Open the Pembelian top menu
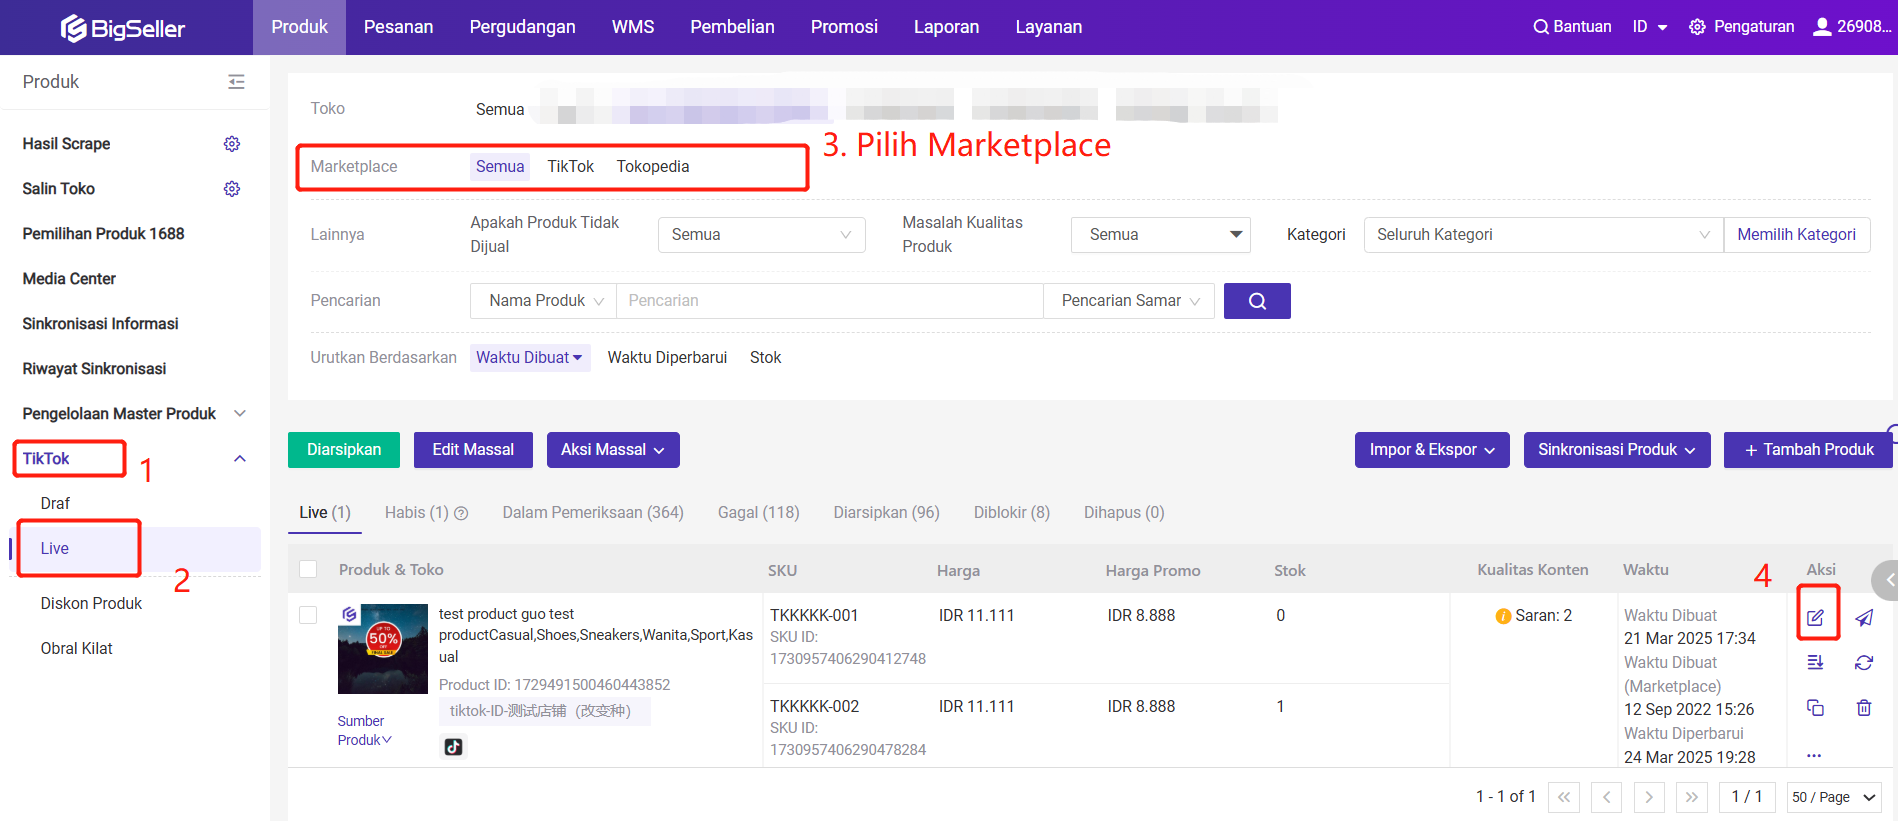The width and height of the screenshot is (1898, 821). pos(732,27)
